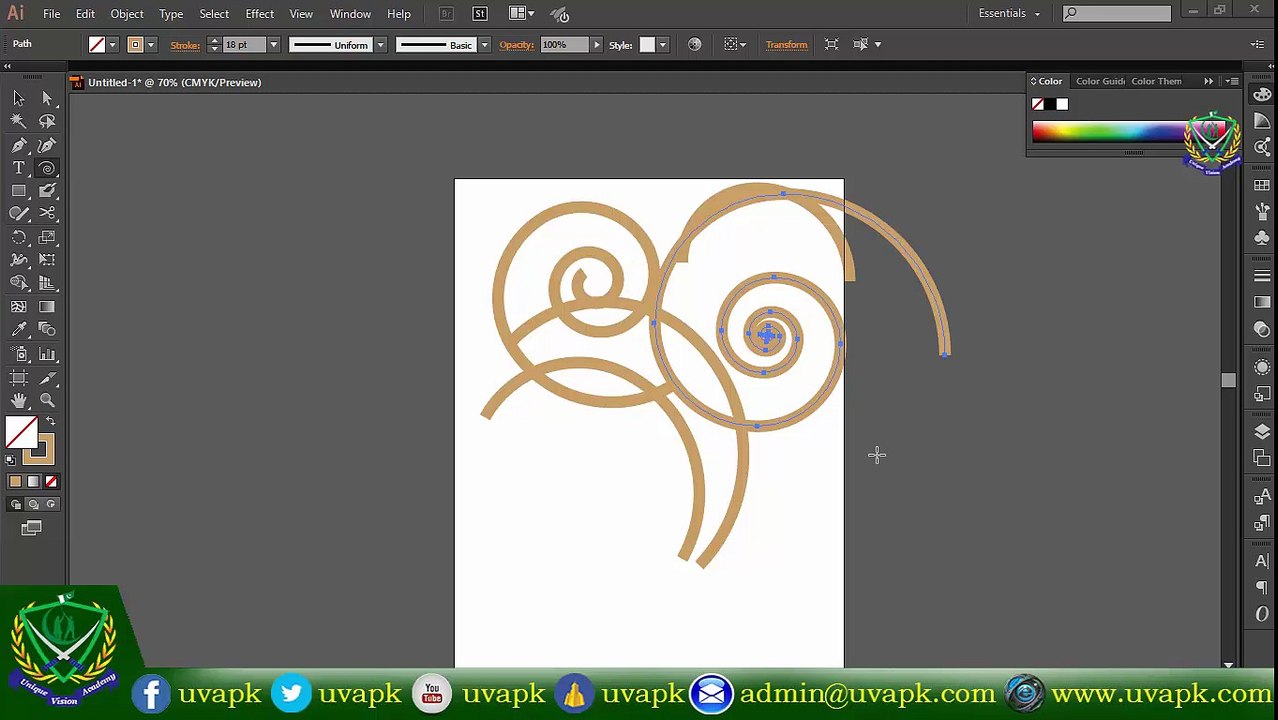This screenshot has height=720, width=1278.
Task: Open stroke color dropdown in control bar
Action: tap(151, 45)
